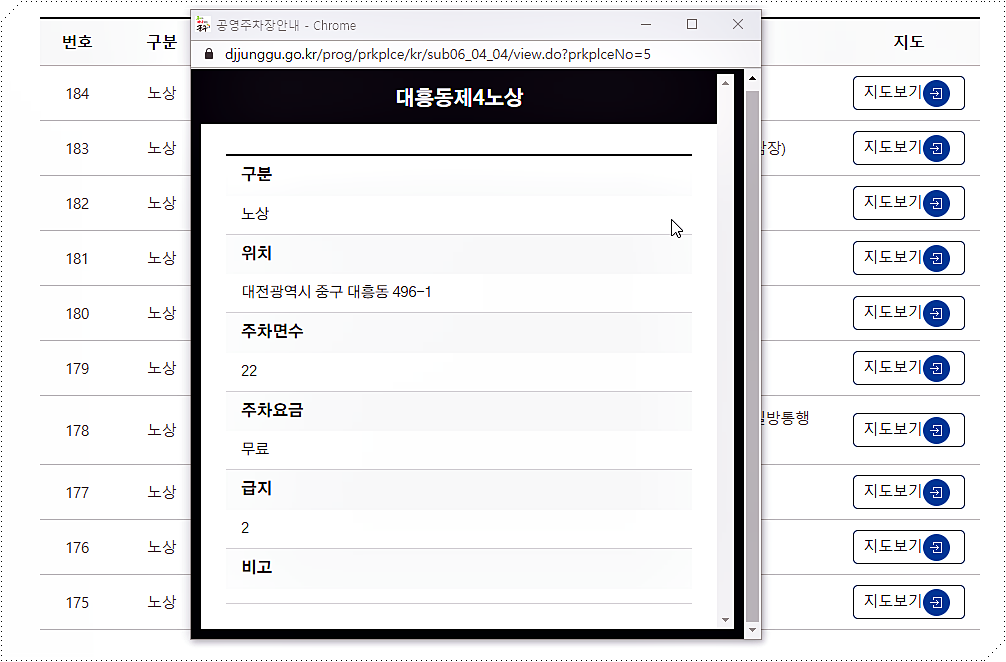The height and width of the screenshot is (662, 1006).
Task: Click the 구분 column header
Action: 160,41
